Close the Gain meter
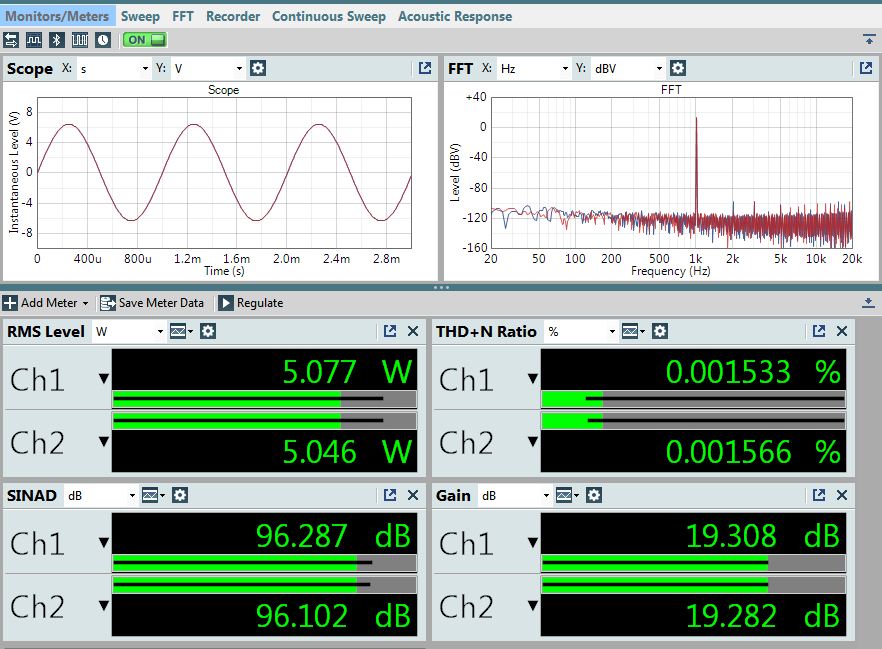The height and width of the screenshot is (649, 882). coord(842,495)
